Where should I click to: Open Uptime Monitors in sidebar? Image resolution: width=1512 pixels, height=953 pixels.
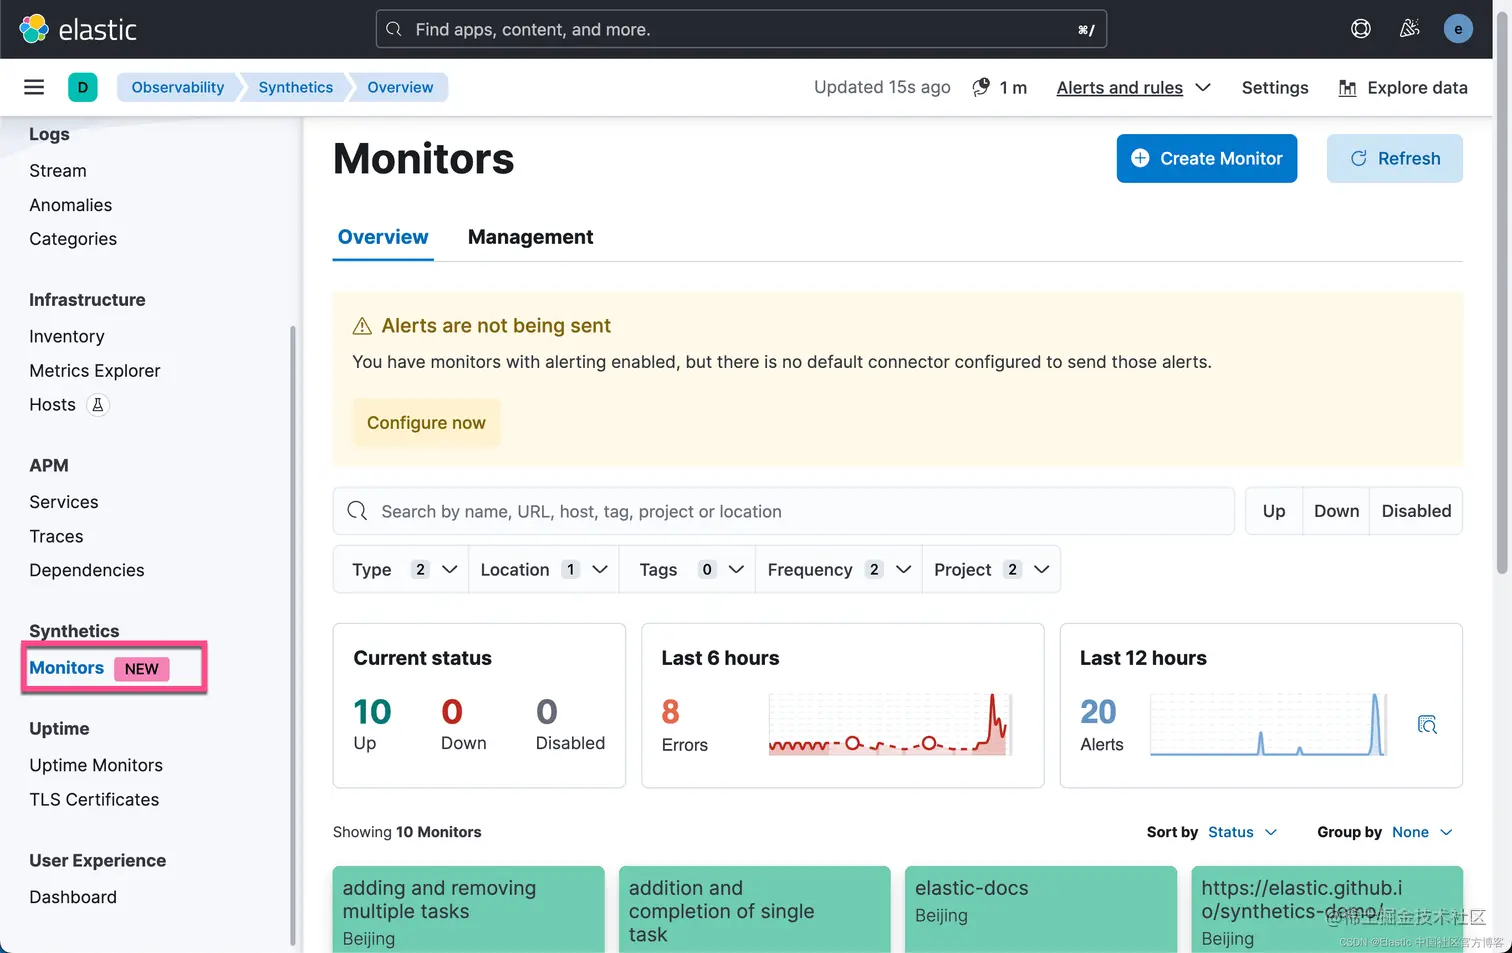96,765
